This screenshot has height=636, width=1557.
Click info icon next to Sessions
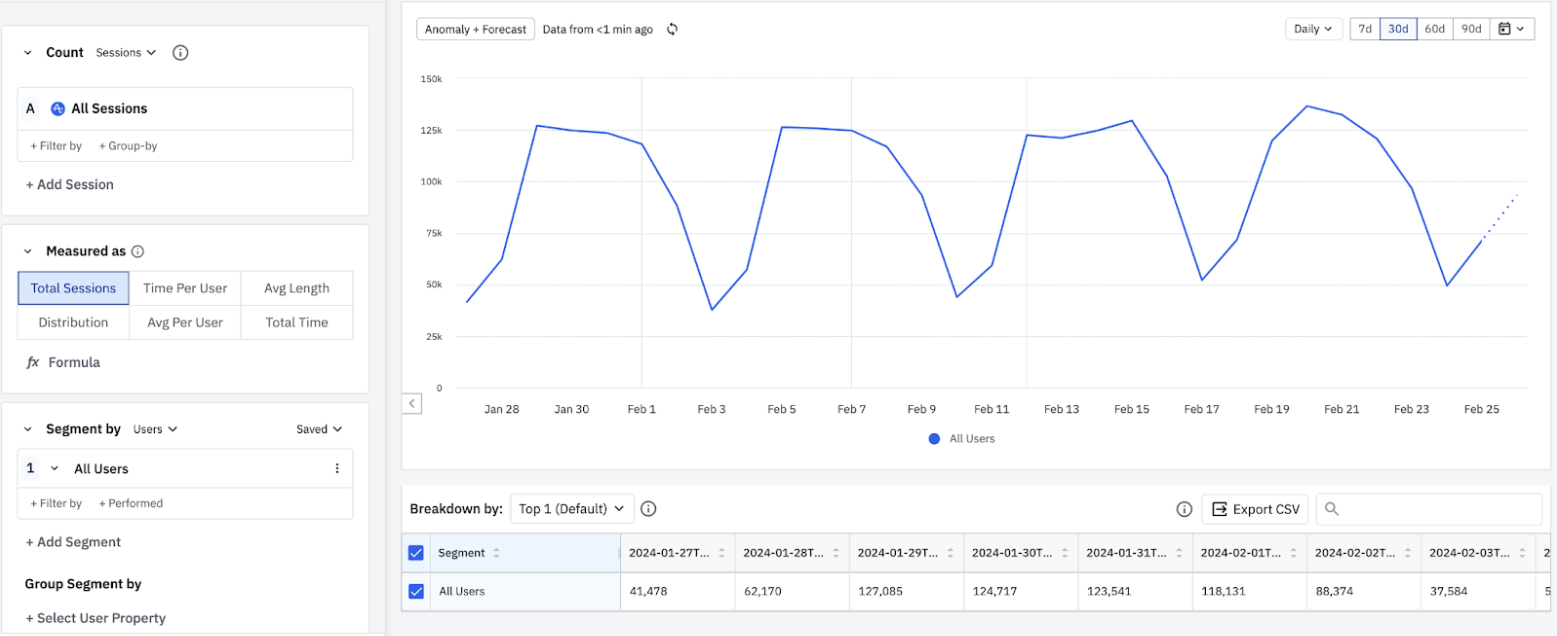pyautogui.click(x=180, y=53)
